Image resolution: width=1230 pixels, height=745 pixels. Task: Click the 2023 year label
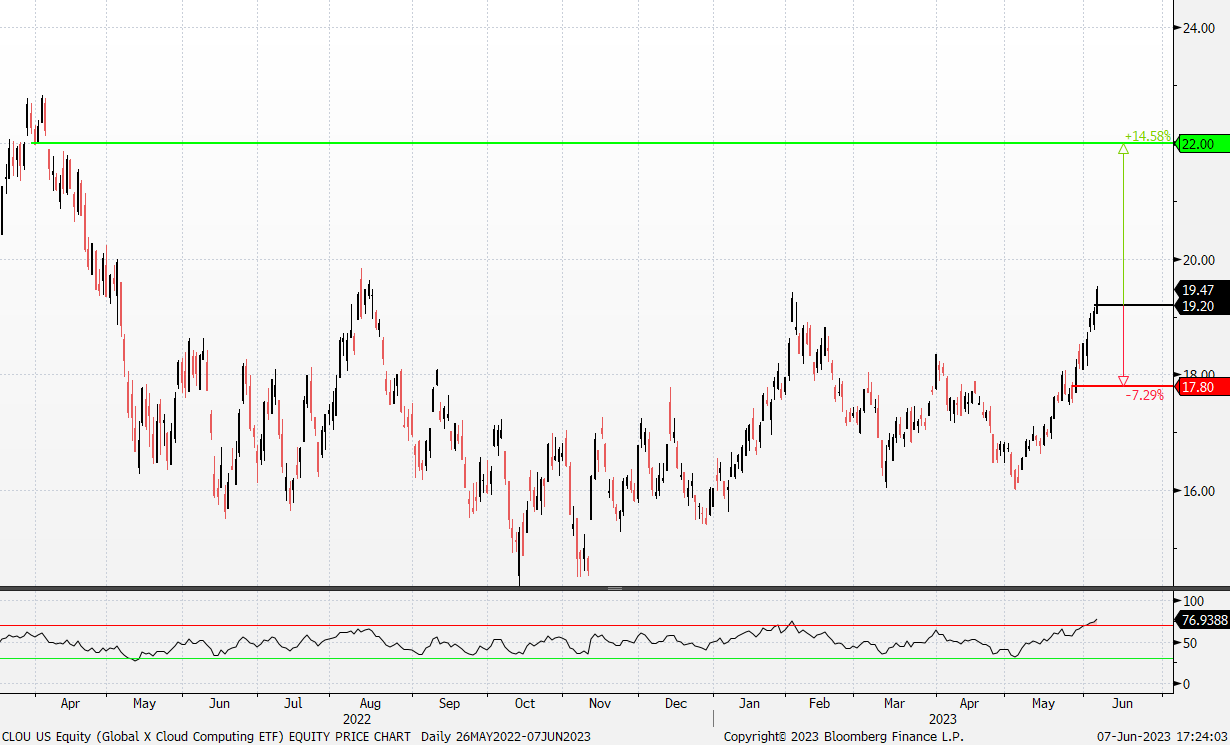(943, 719)
